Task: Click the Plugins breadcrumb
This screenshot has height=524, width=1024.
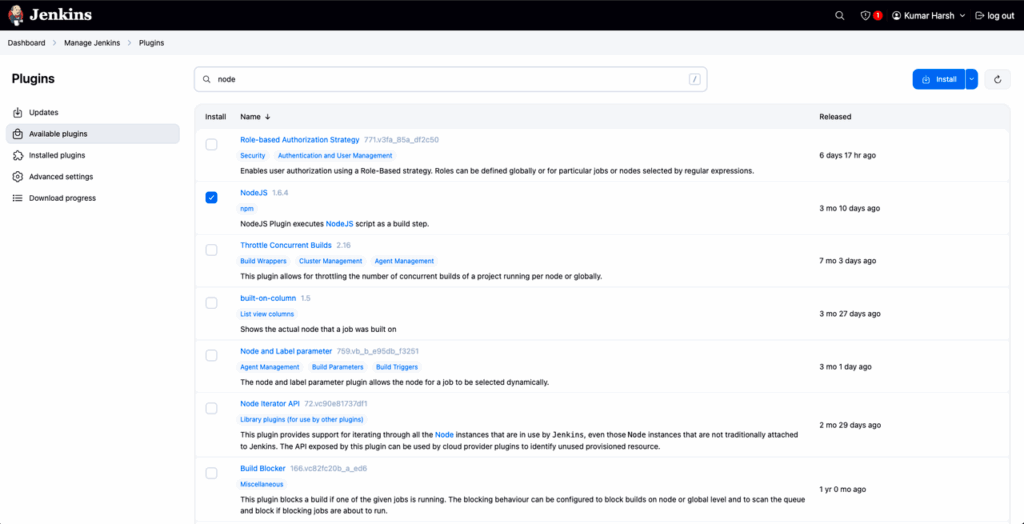Action: pyautogui.click(x=152, y=43)
